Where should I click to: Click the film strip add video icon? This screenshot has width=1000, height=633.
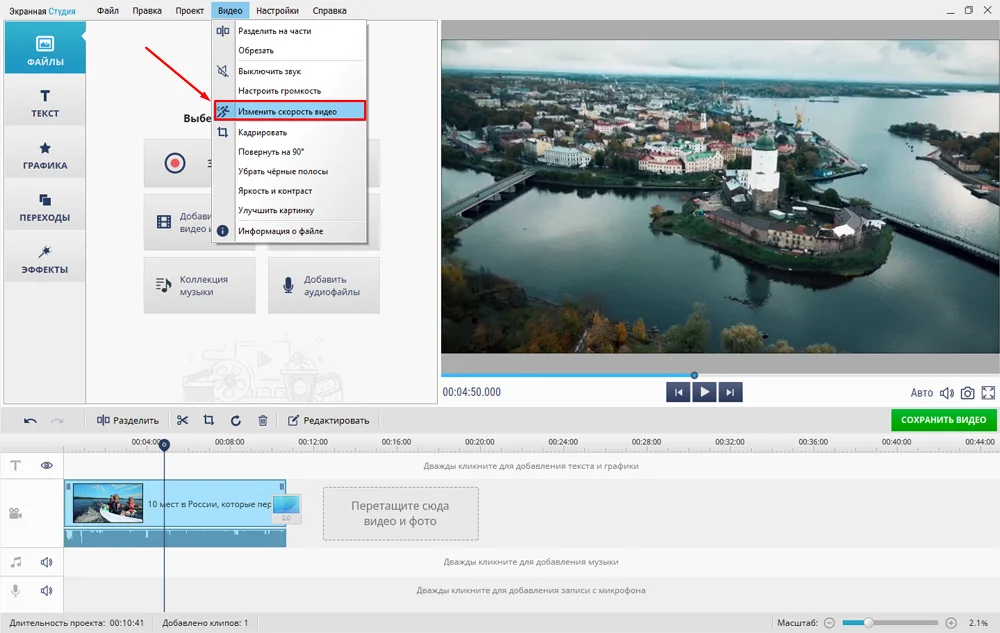(164, 222)
